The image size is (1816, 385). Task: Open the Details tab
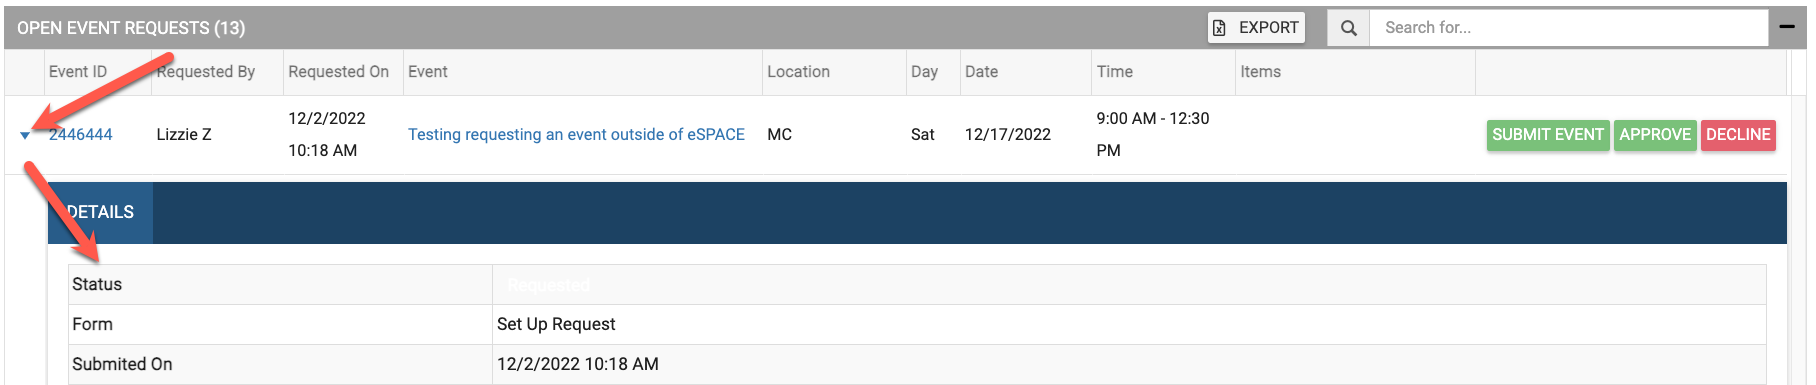[x=100, y=212]
